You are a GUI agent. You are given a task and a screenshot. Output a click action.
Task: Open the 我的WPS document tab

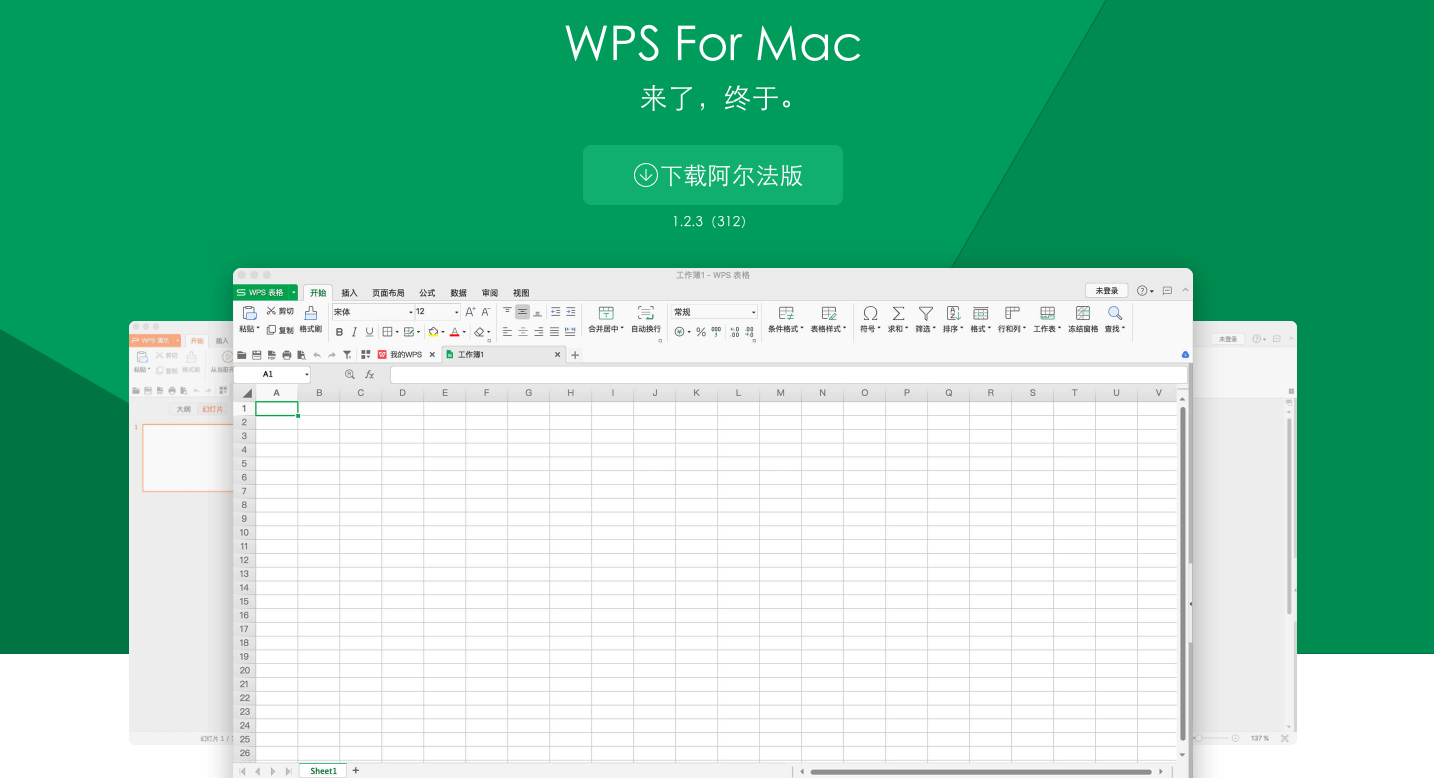(406, 355)
